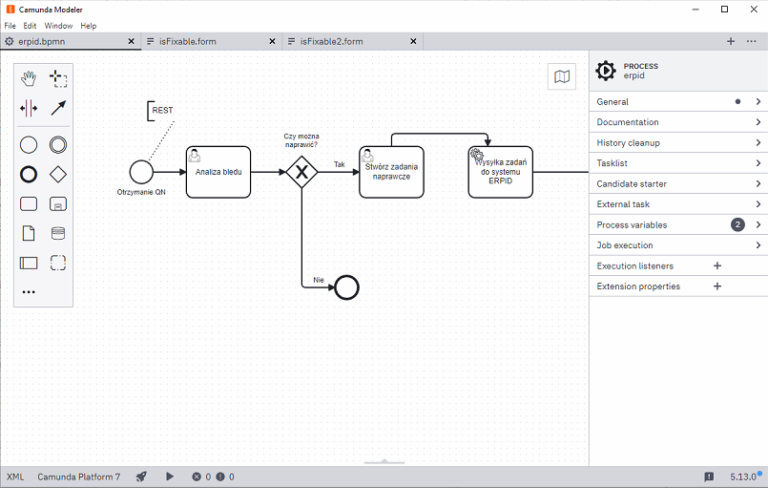This screenshot has height=488, width=768.
Task: Add an extension property with plus
Action: pos(717,286)
